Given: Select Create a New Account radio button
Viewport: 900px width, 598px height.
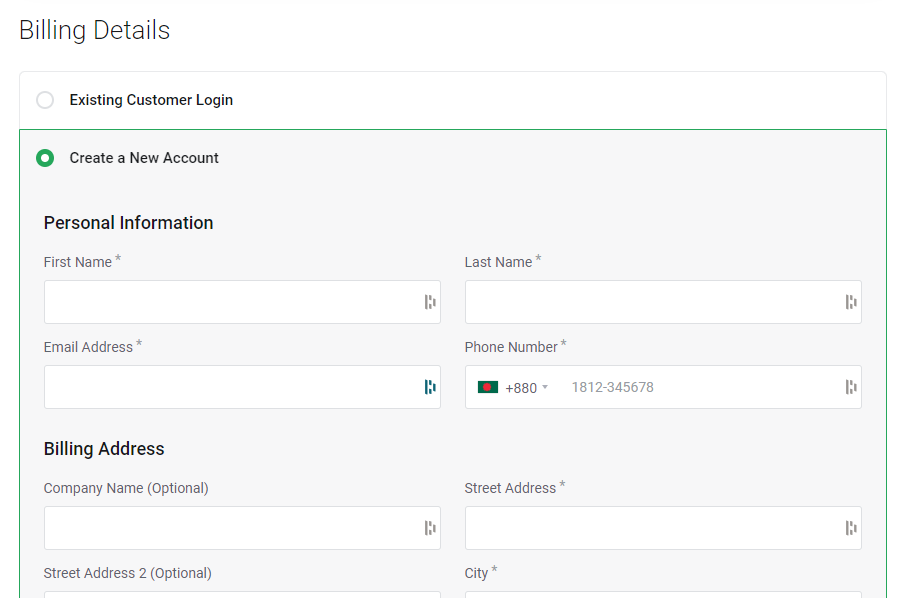Looking at the screenshot, I should point(45,158).
